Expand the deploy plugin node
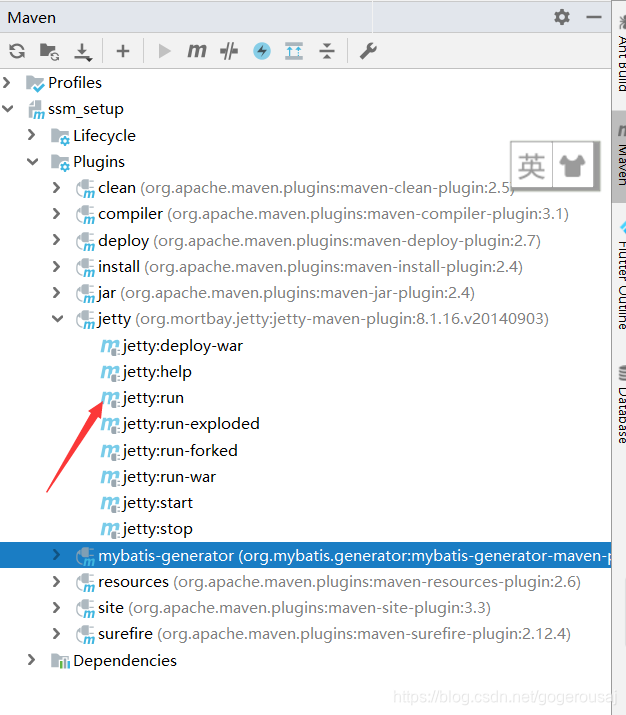Viewport: 626px width, 715px height. (57, 240)
